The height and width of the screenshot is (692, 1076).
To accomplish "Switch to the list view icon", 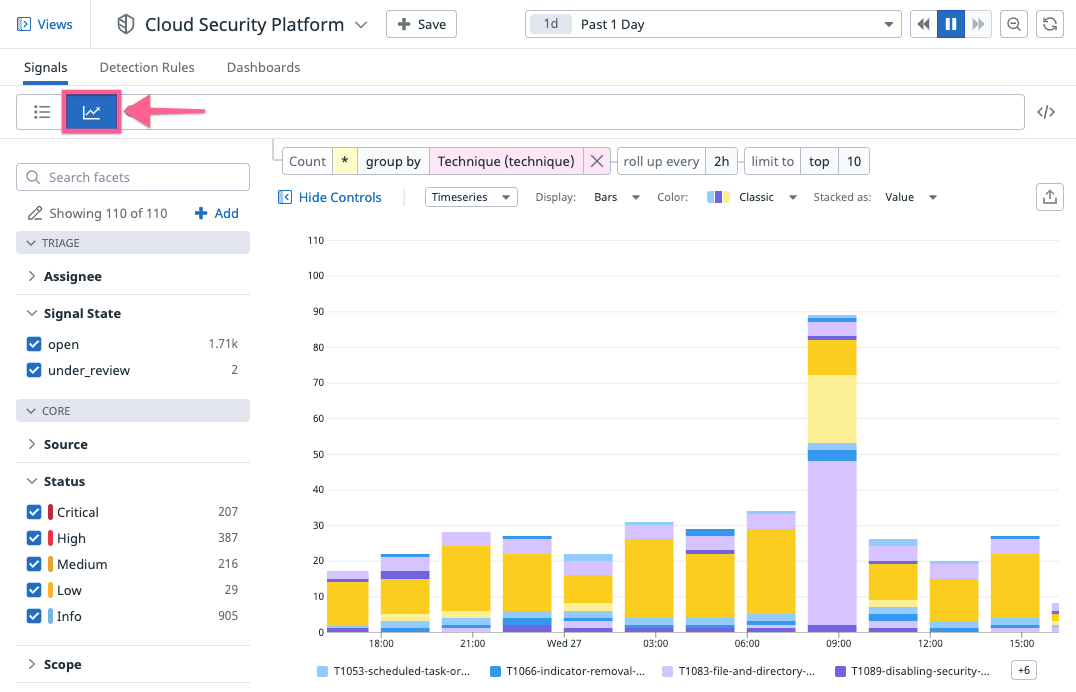I will 41,112.
